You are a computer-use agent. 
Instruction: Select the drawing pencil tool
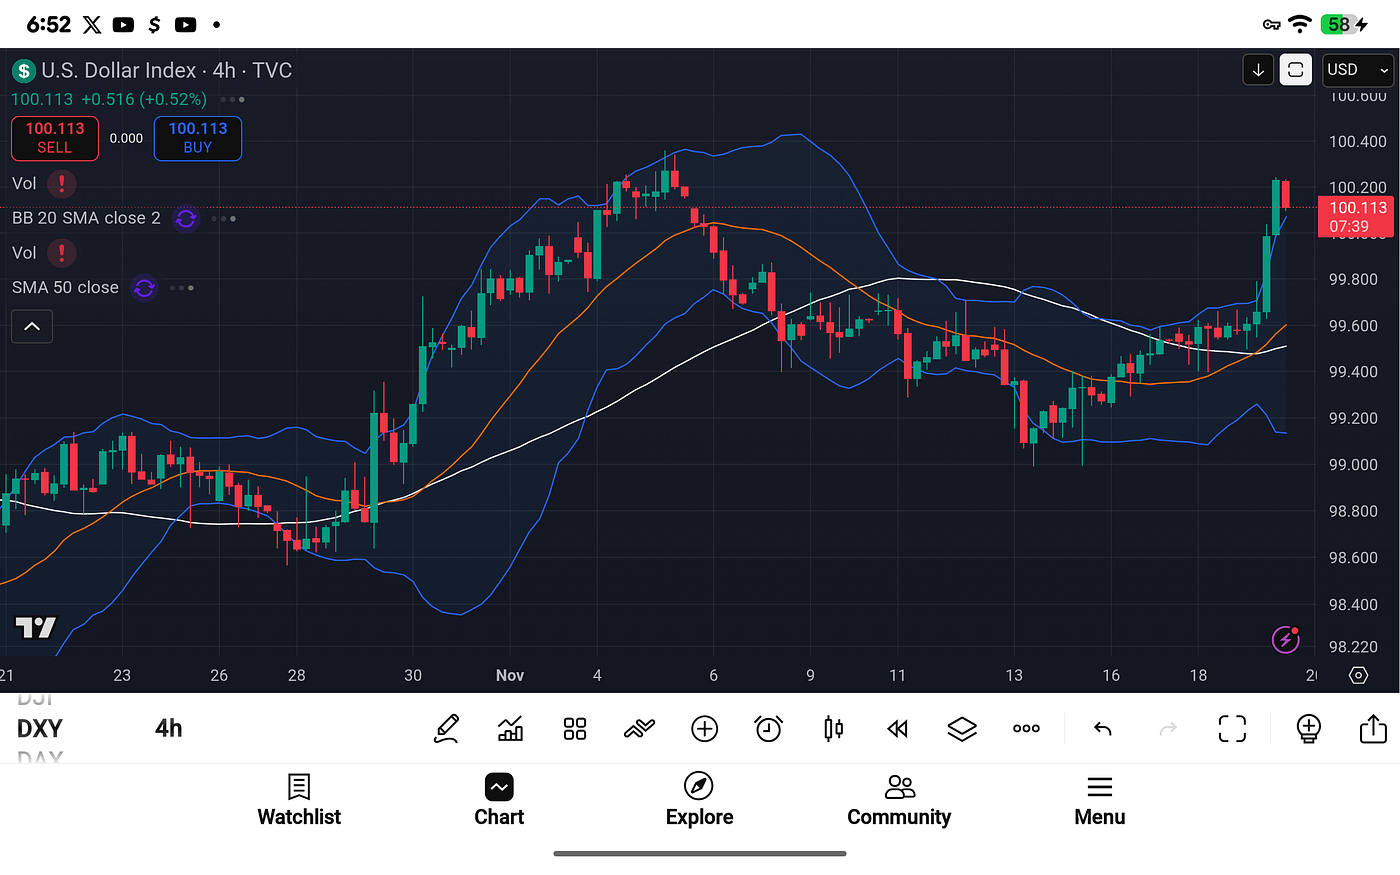[x=446, y=728]
